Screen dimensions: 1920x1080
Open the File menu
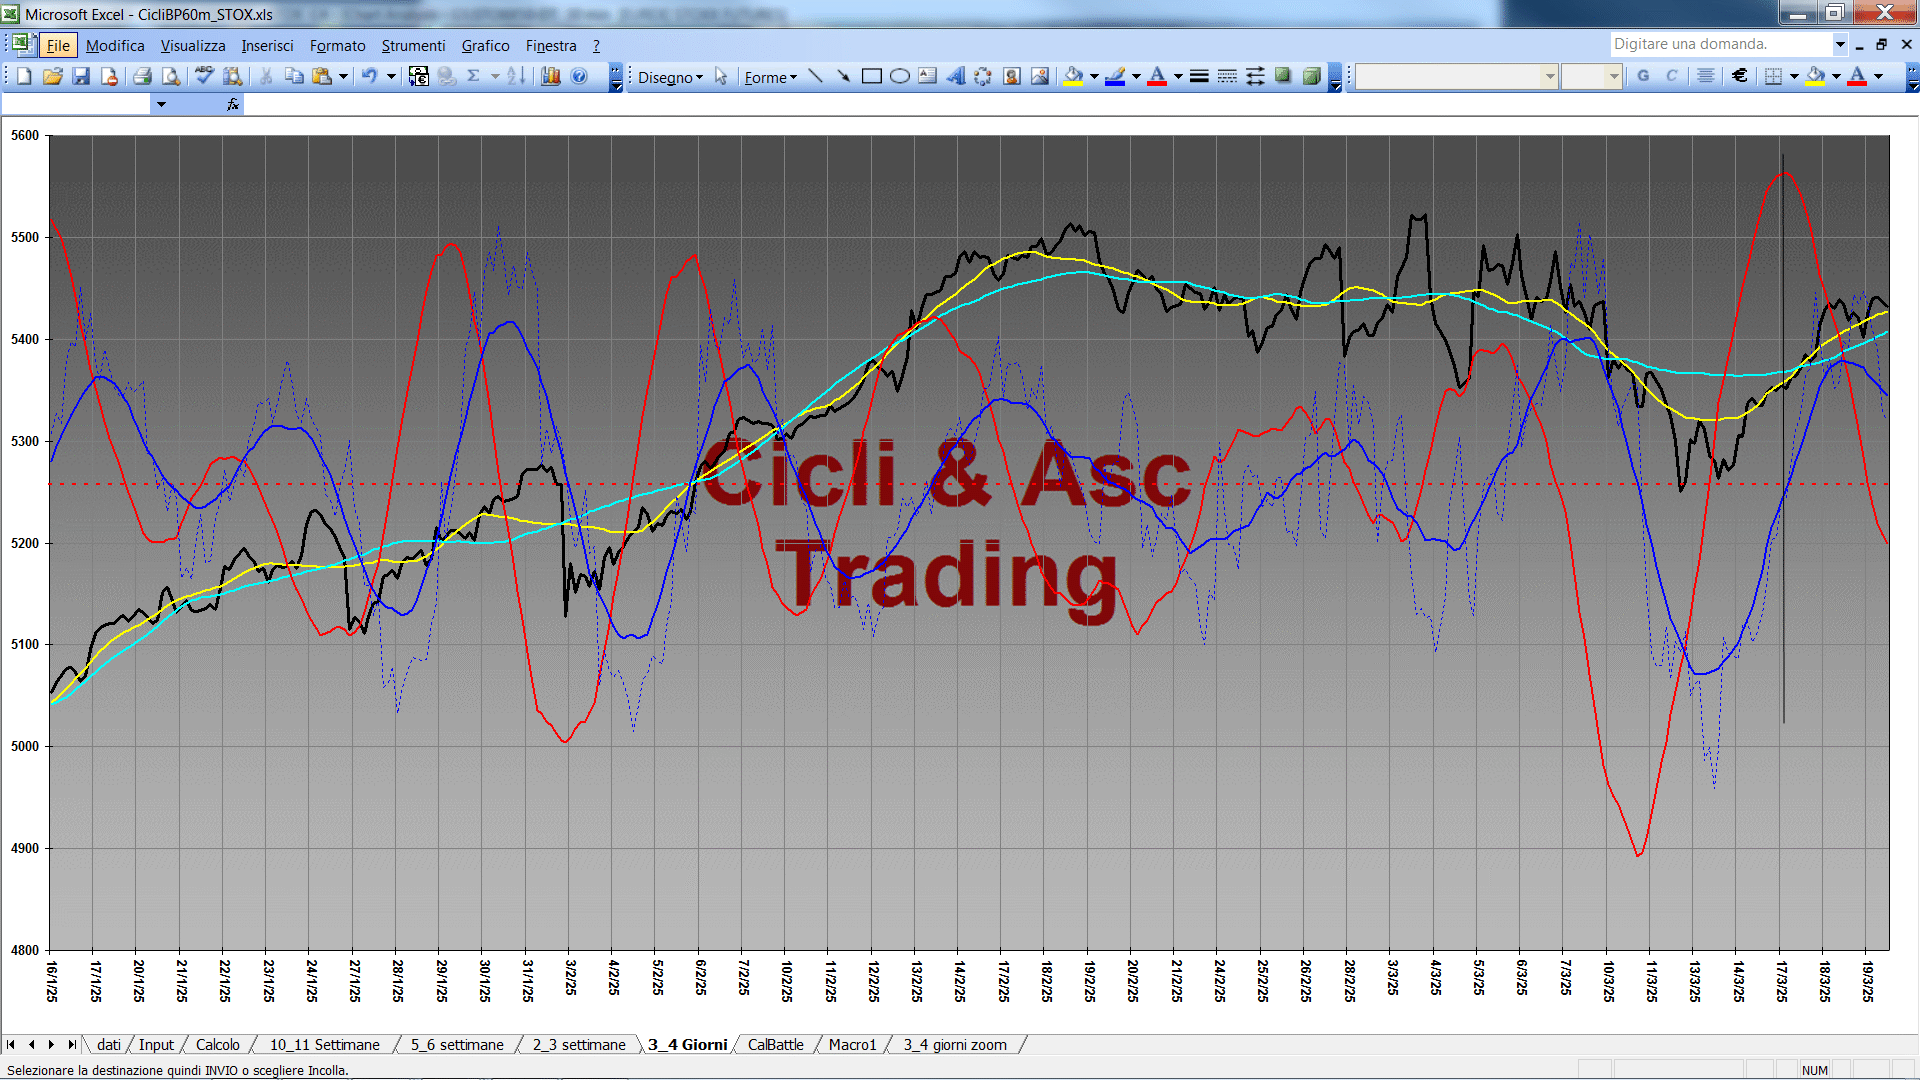point(58,45)
